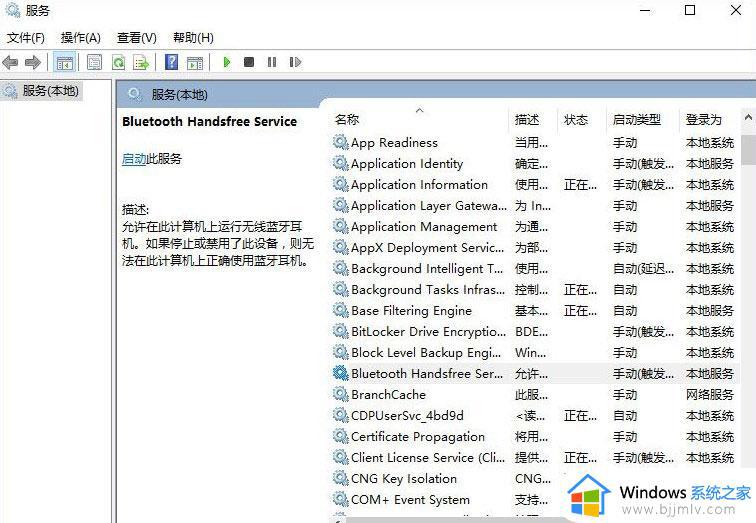Viewport: 756px width, 523px height.
Task: Click gear icon of AppX Deployment Service
Action: (x=341, y=247)
